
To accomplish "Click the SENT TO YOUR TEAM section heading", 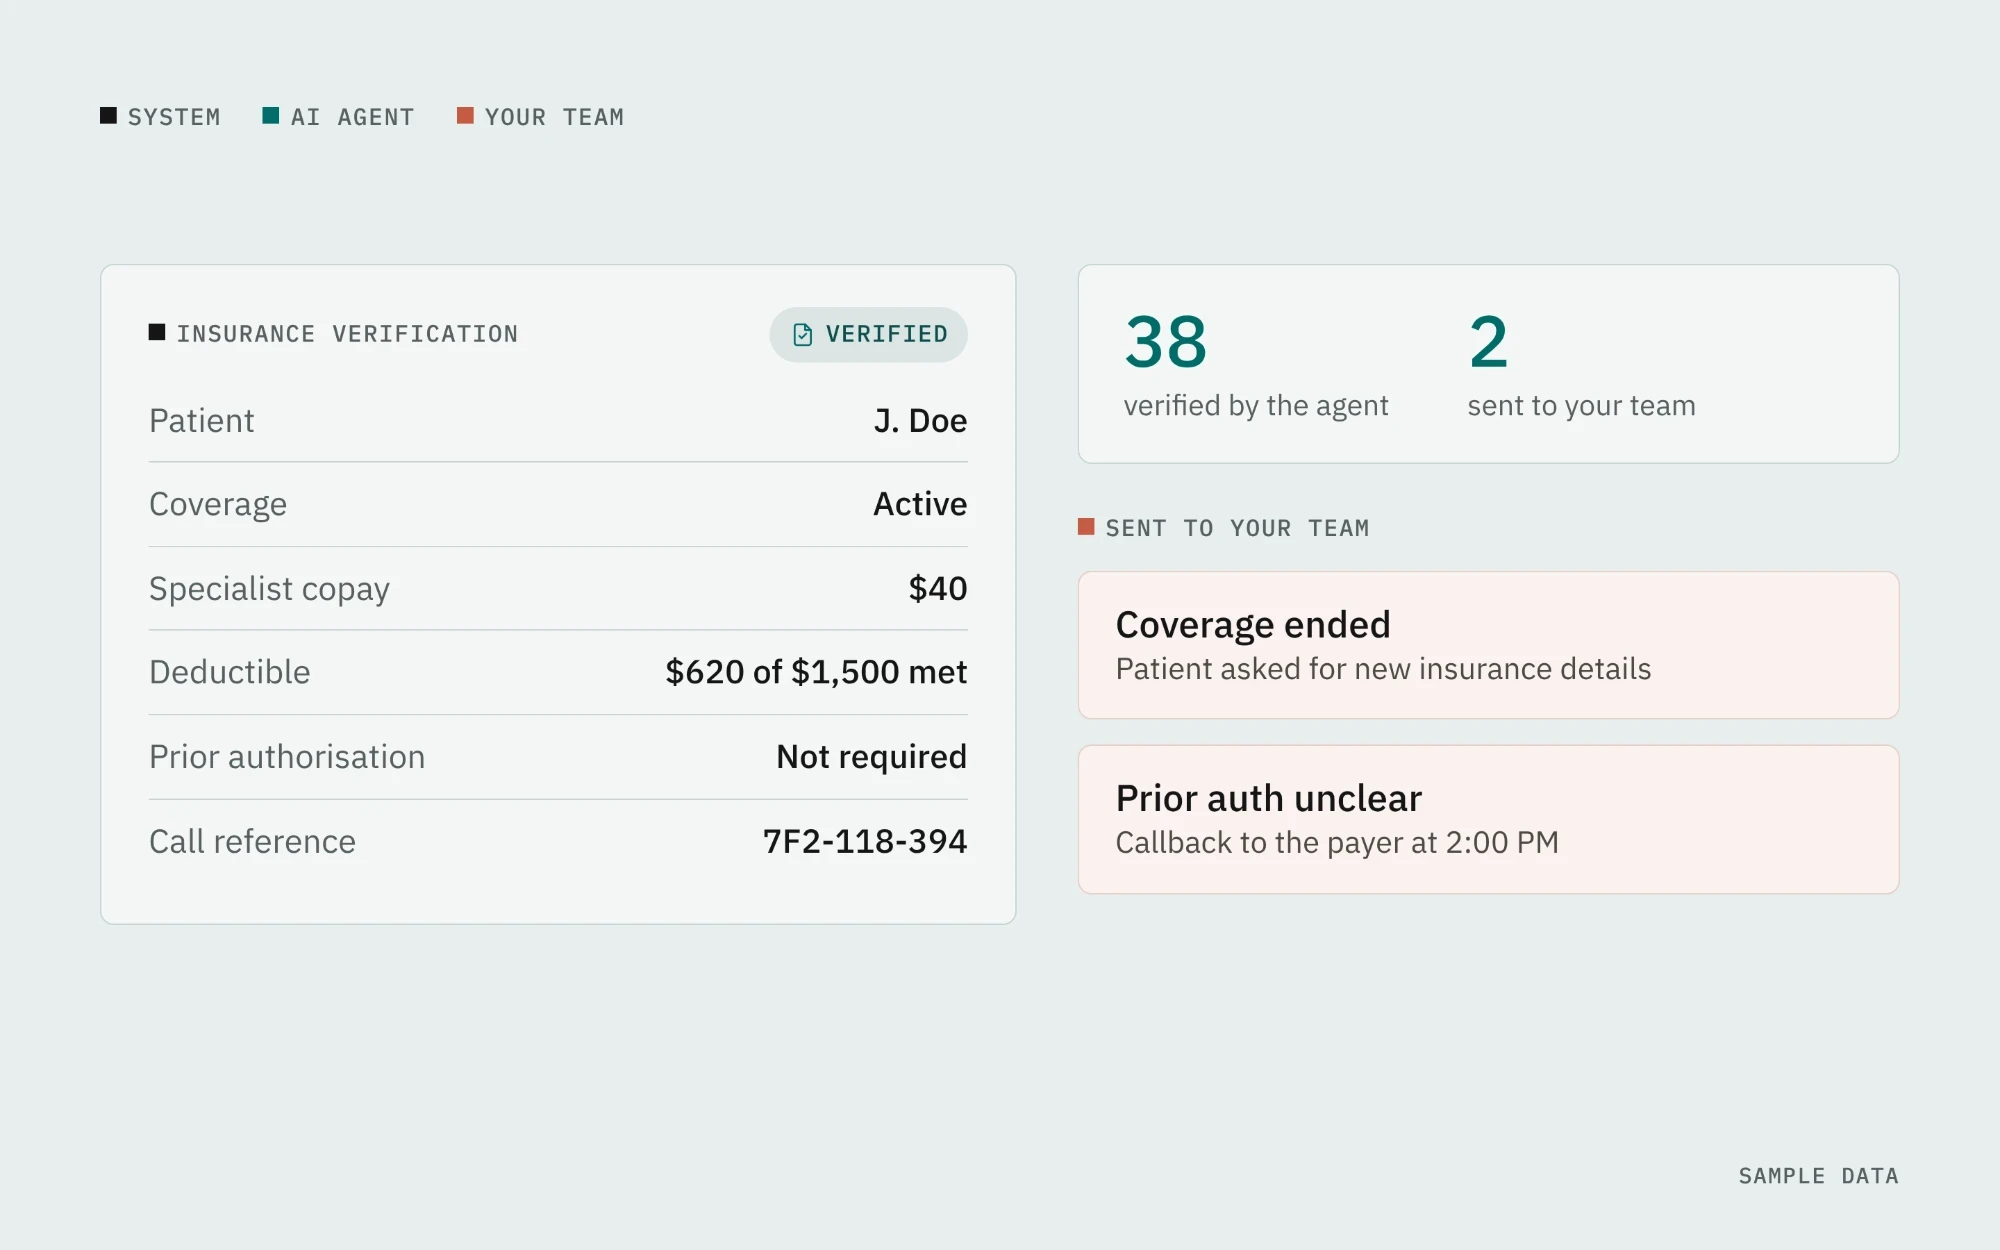I will [x=1237, y=528].
